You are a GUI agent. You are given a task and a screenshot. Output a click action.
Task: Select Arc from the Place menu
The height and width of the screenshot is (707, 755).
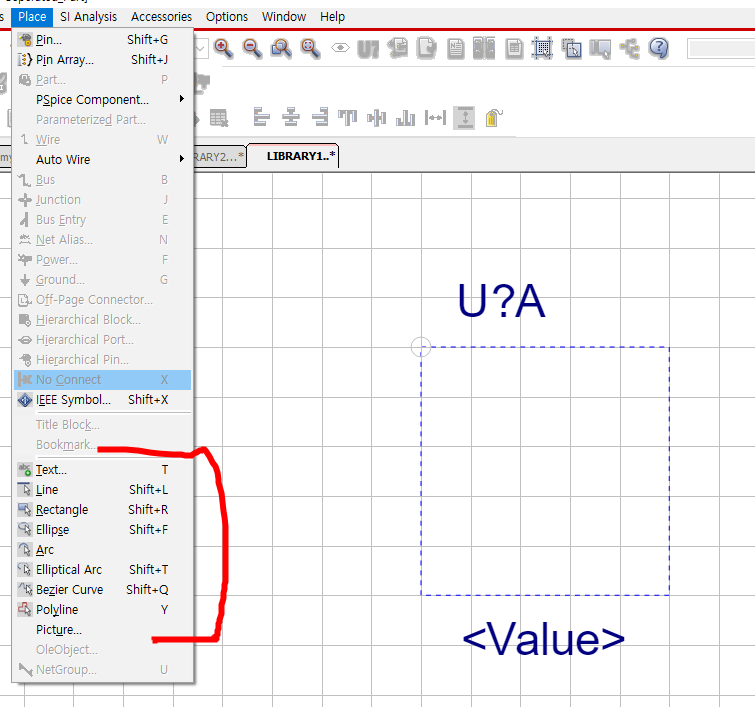[103, 550]
